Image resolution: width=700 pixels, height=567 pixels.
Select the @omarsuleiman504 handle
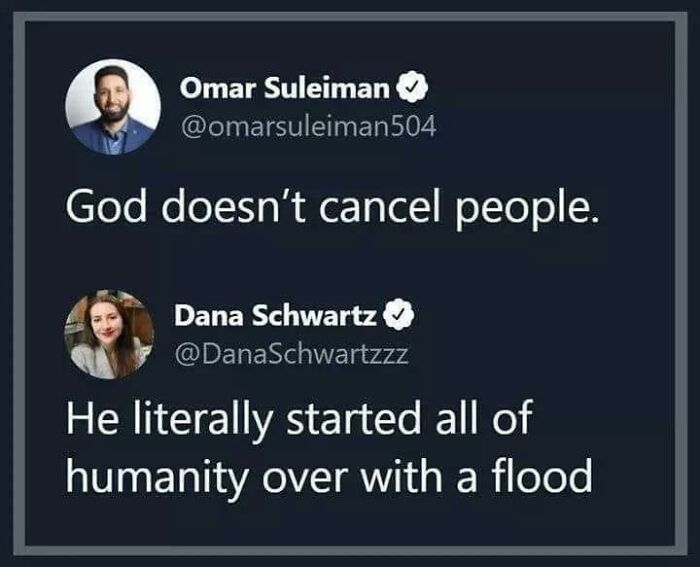coord(307,128)
